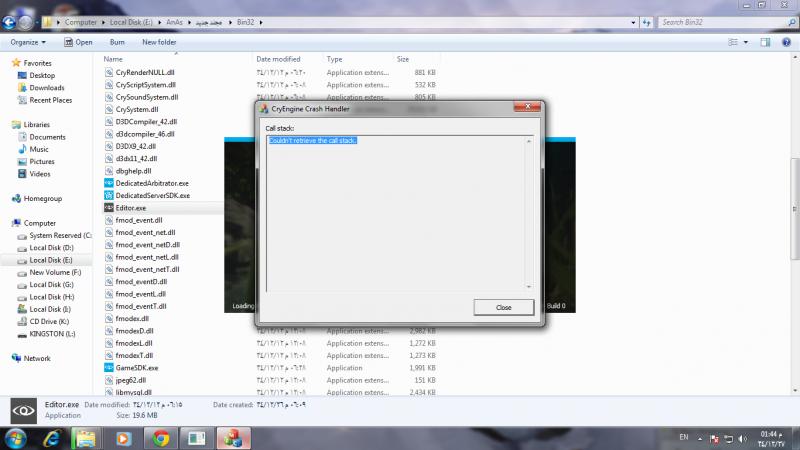This screenshot has width=800, height=450.
Task: Click the refresh button beside address bar
Action: [646, 22]
